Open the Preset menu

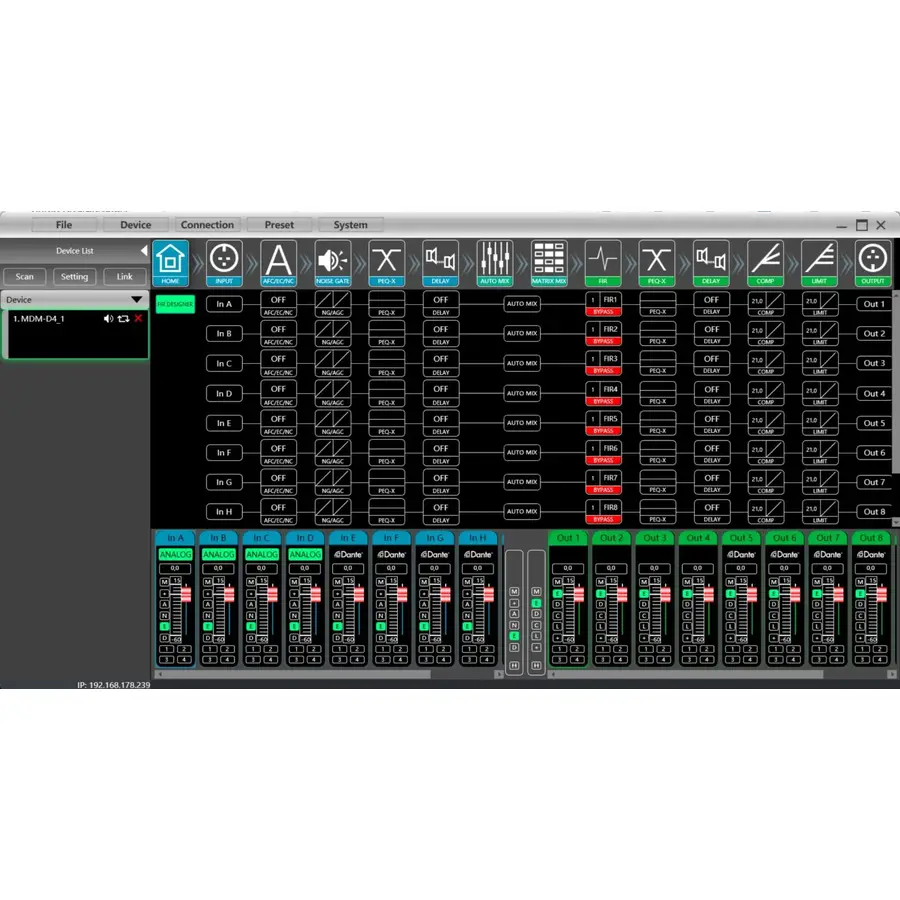click(279, 225)
